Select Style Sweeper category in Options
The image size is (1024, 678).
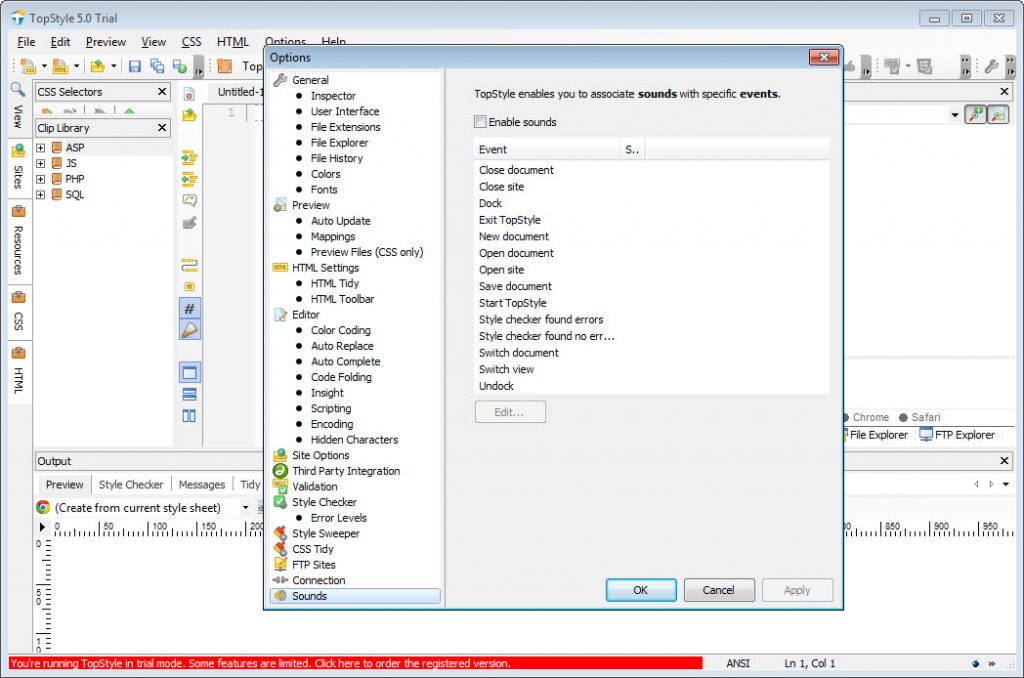pyautogui.click(x=325, y=534)
